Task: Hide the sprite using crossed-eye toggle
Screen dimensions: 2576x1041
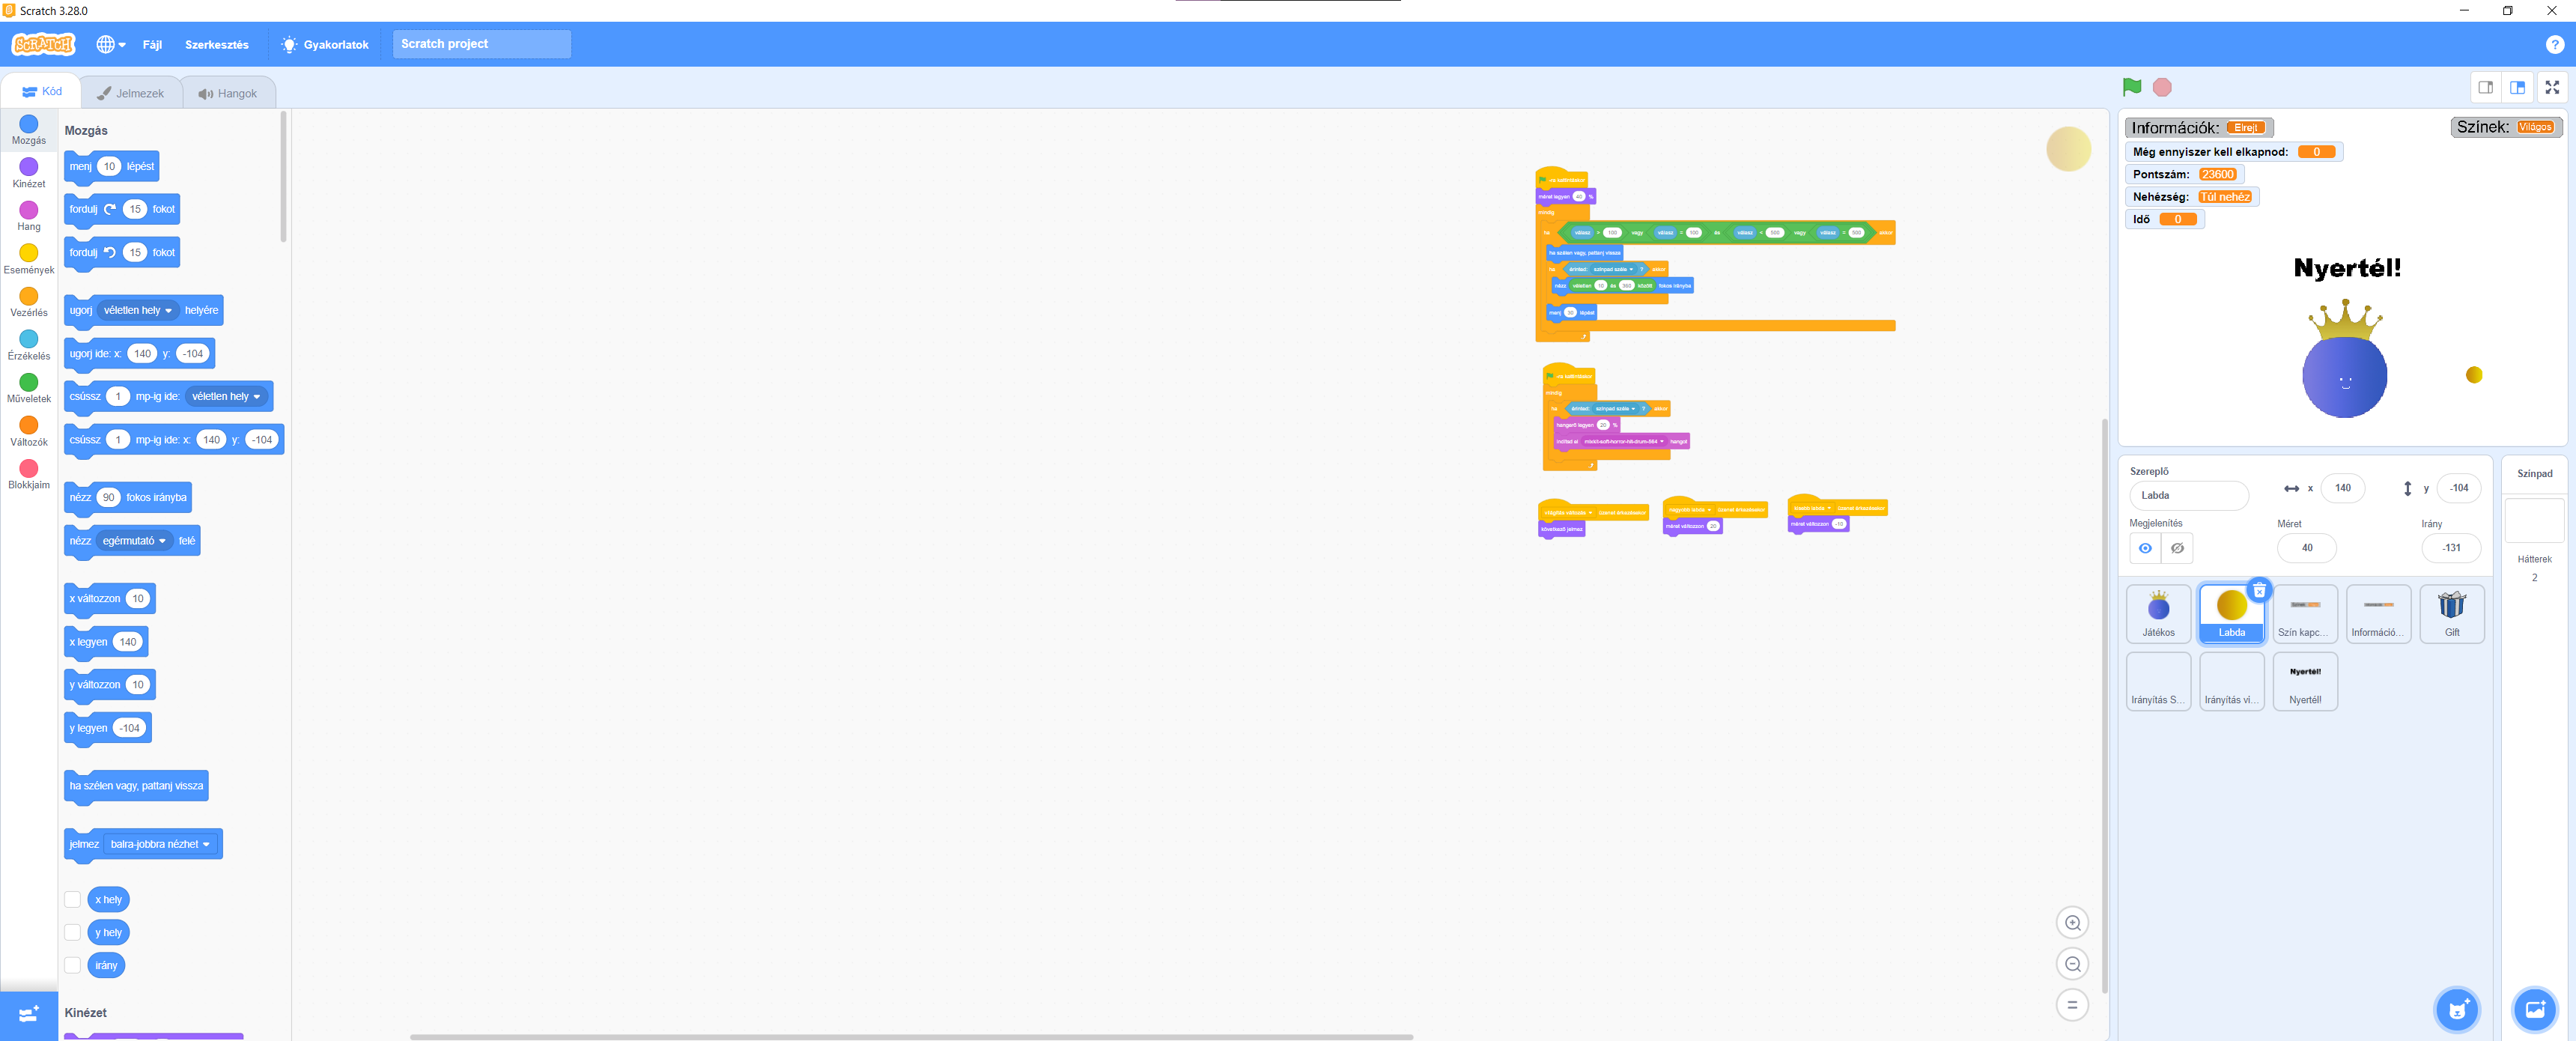Action: pos(2177,548)
